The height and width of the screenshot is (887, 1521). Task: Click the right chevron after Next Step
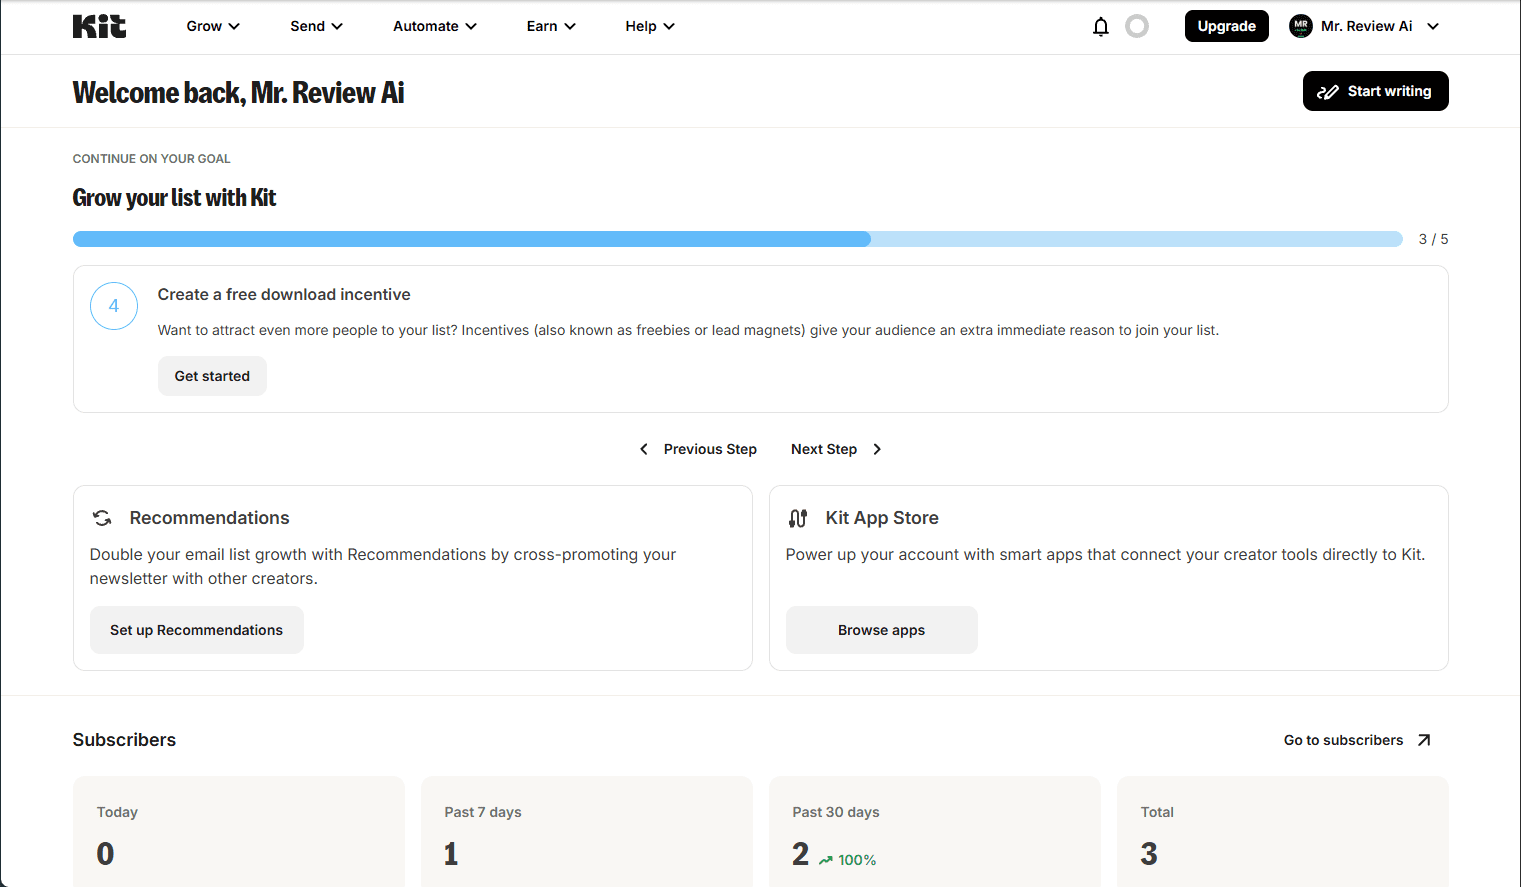click(x=877, y=449)
